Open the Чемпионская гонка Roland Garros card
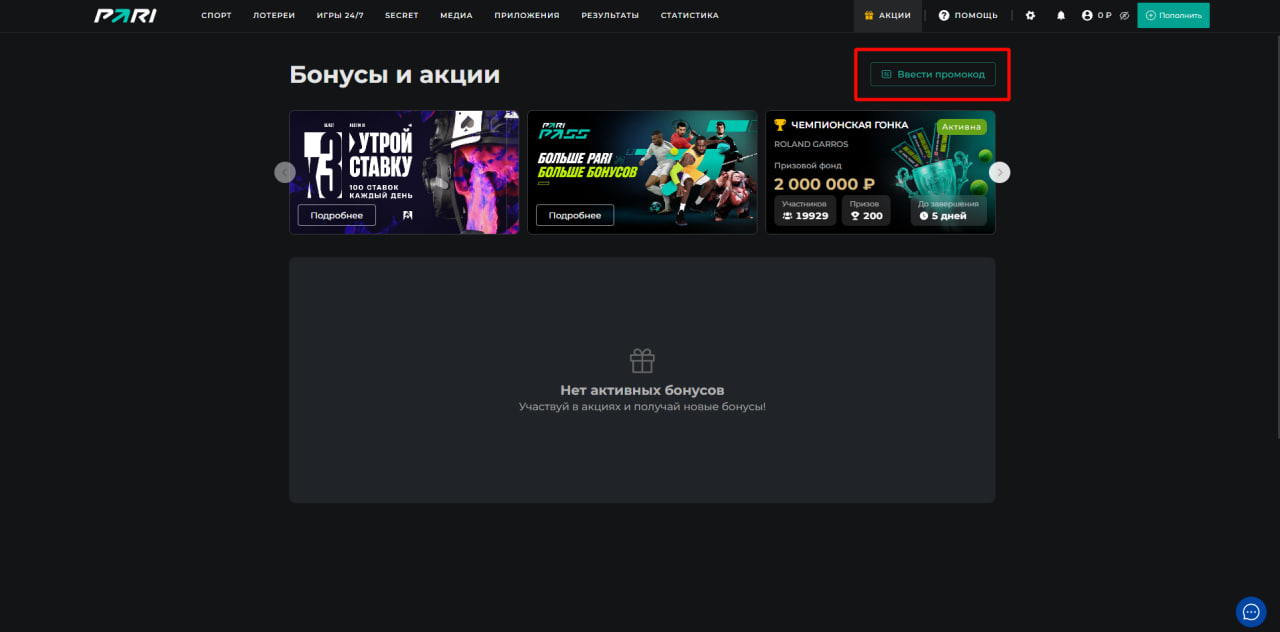The width and height of the screenshot is (1280, 632). point(880,172)
